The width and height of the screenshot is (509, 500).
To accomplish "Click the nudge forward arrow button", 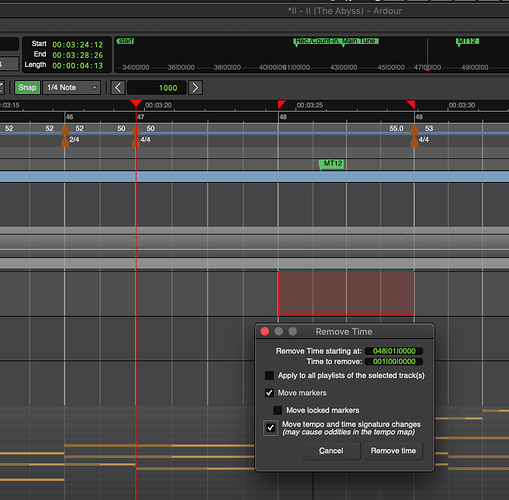I will pyautogui.click(x=195, y=88).
